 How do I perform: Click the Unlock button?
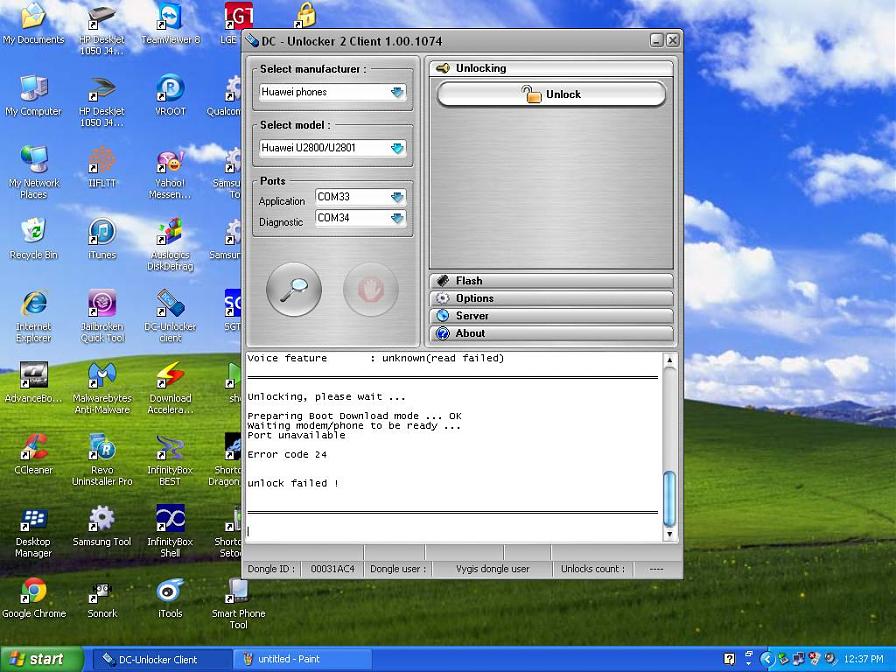(551, 94)
